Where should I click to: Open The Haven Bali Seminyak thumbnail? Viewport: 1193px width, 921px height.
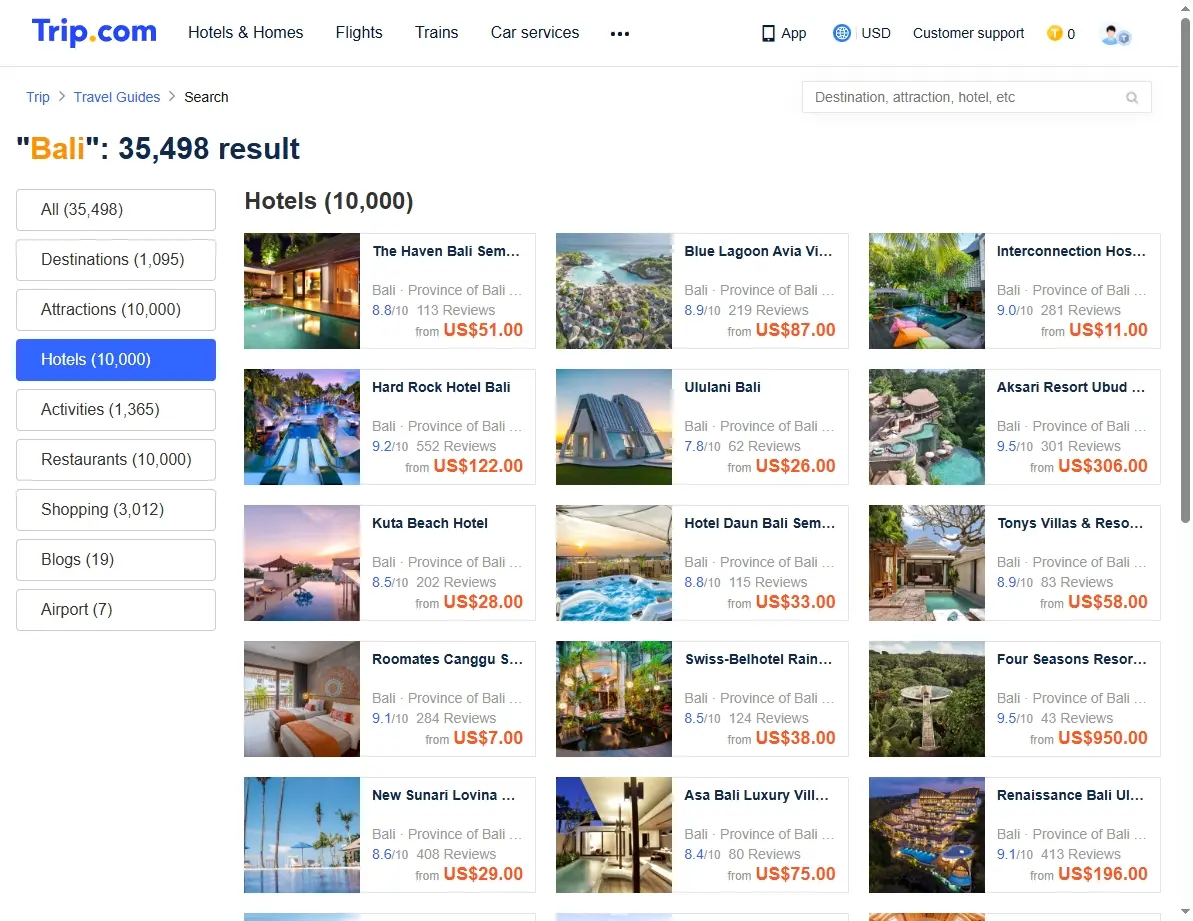click(302, 291)
